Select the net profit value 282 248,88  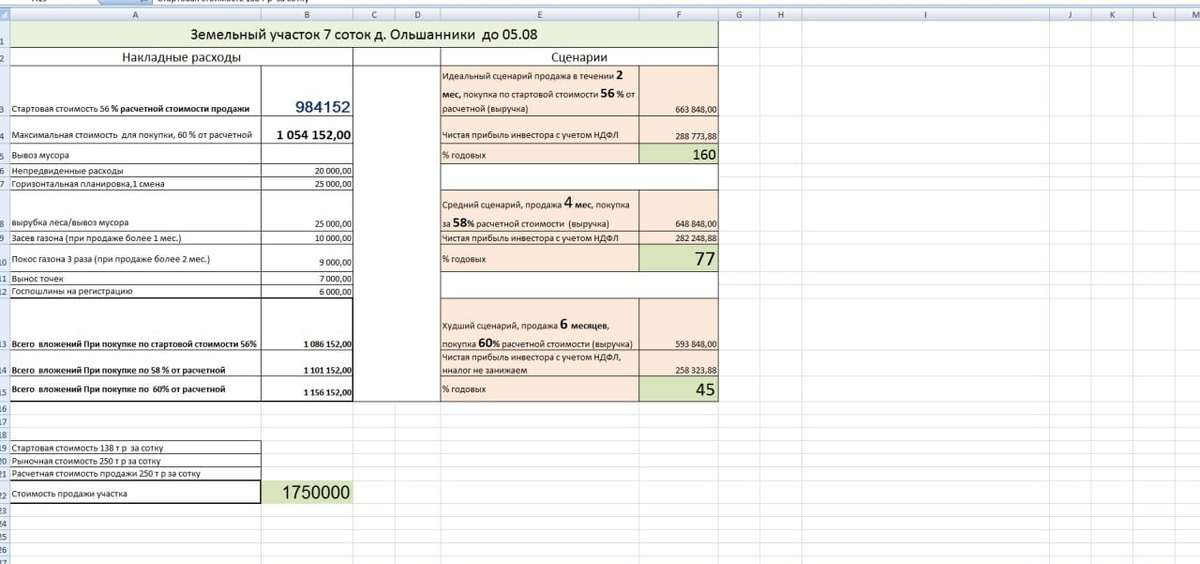tap(679, 238)
